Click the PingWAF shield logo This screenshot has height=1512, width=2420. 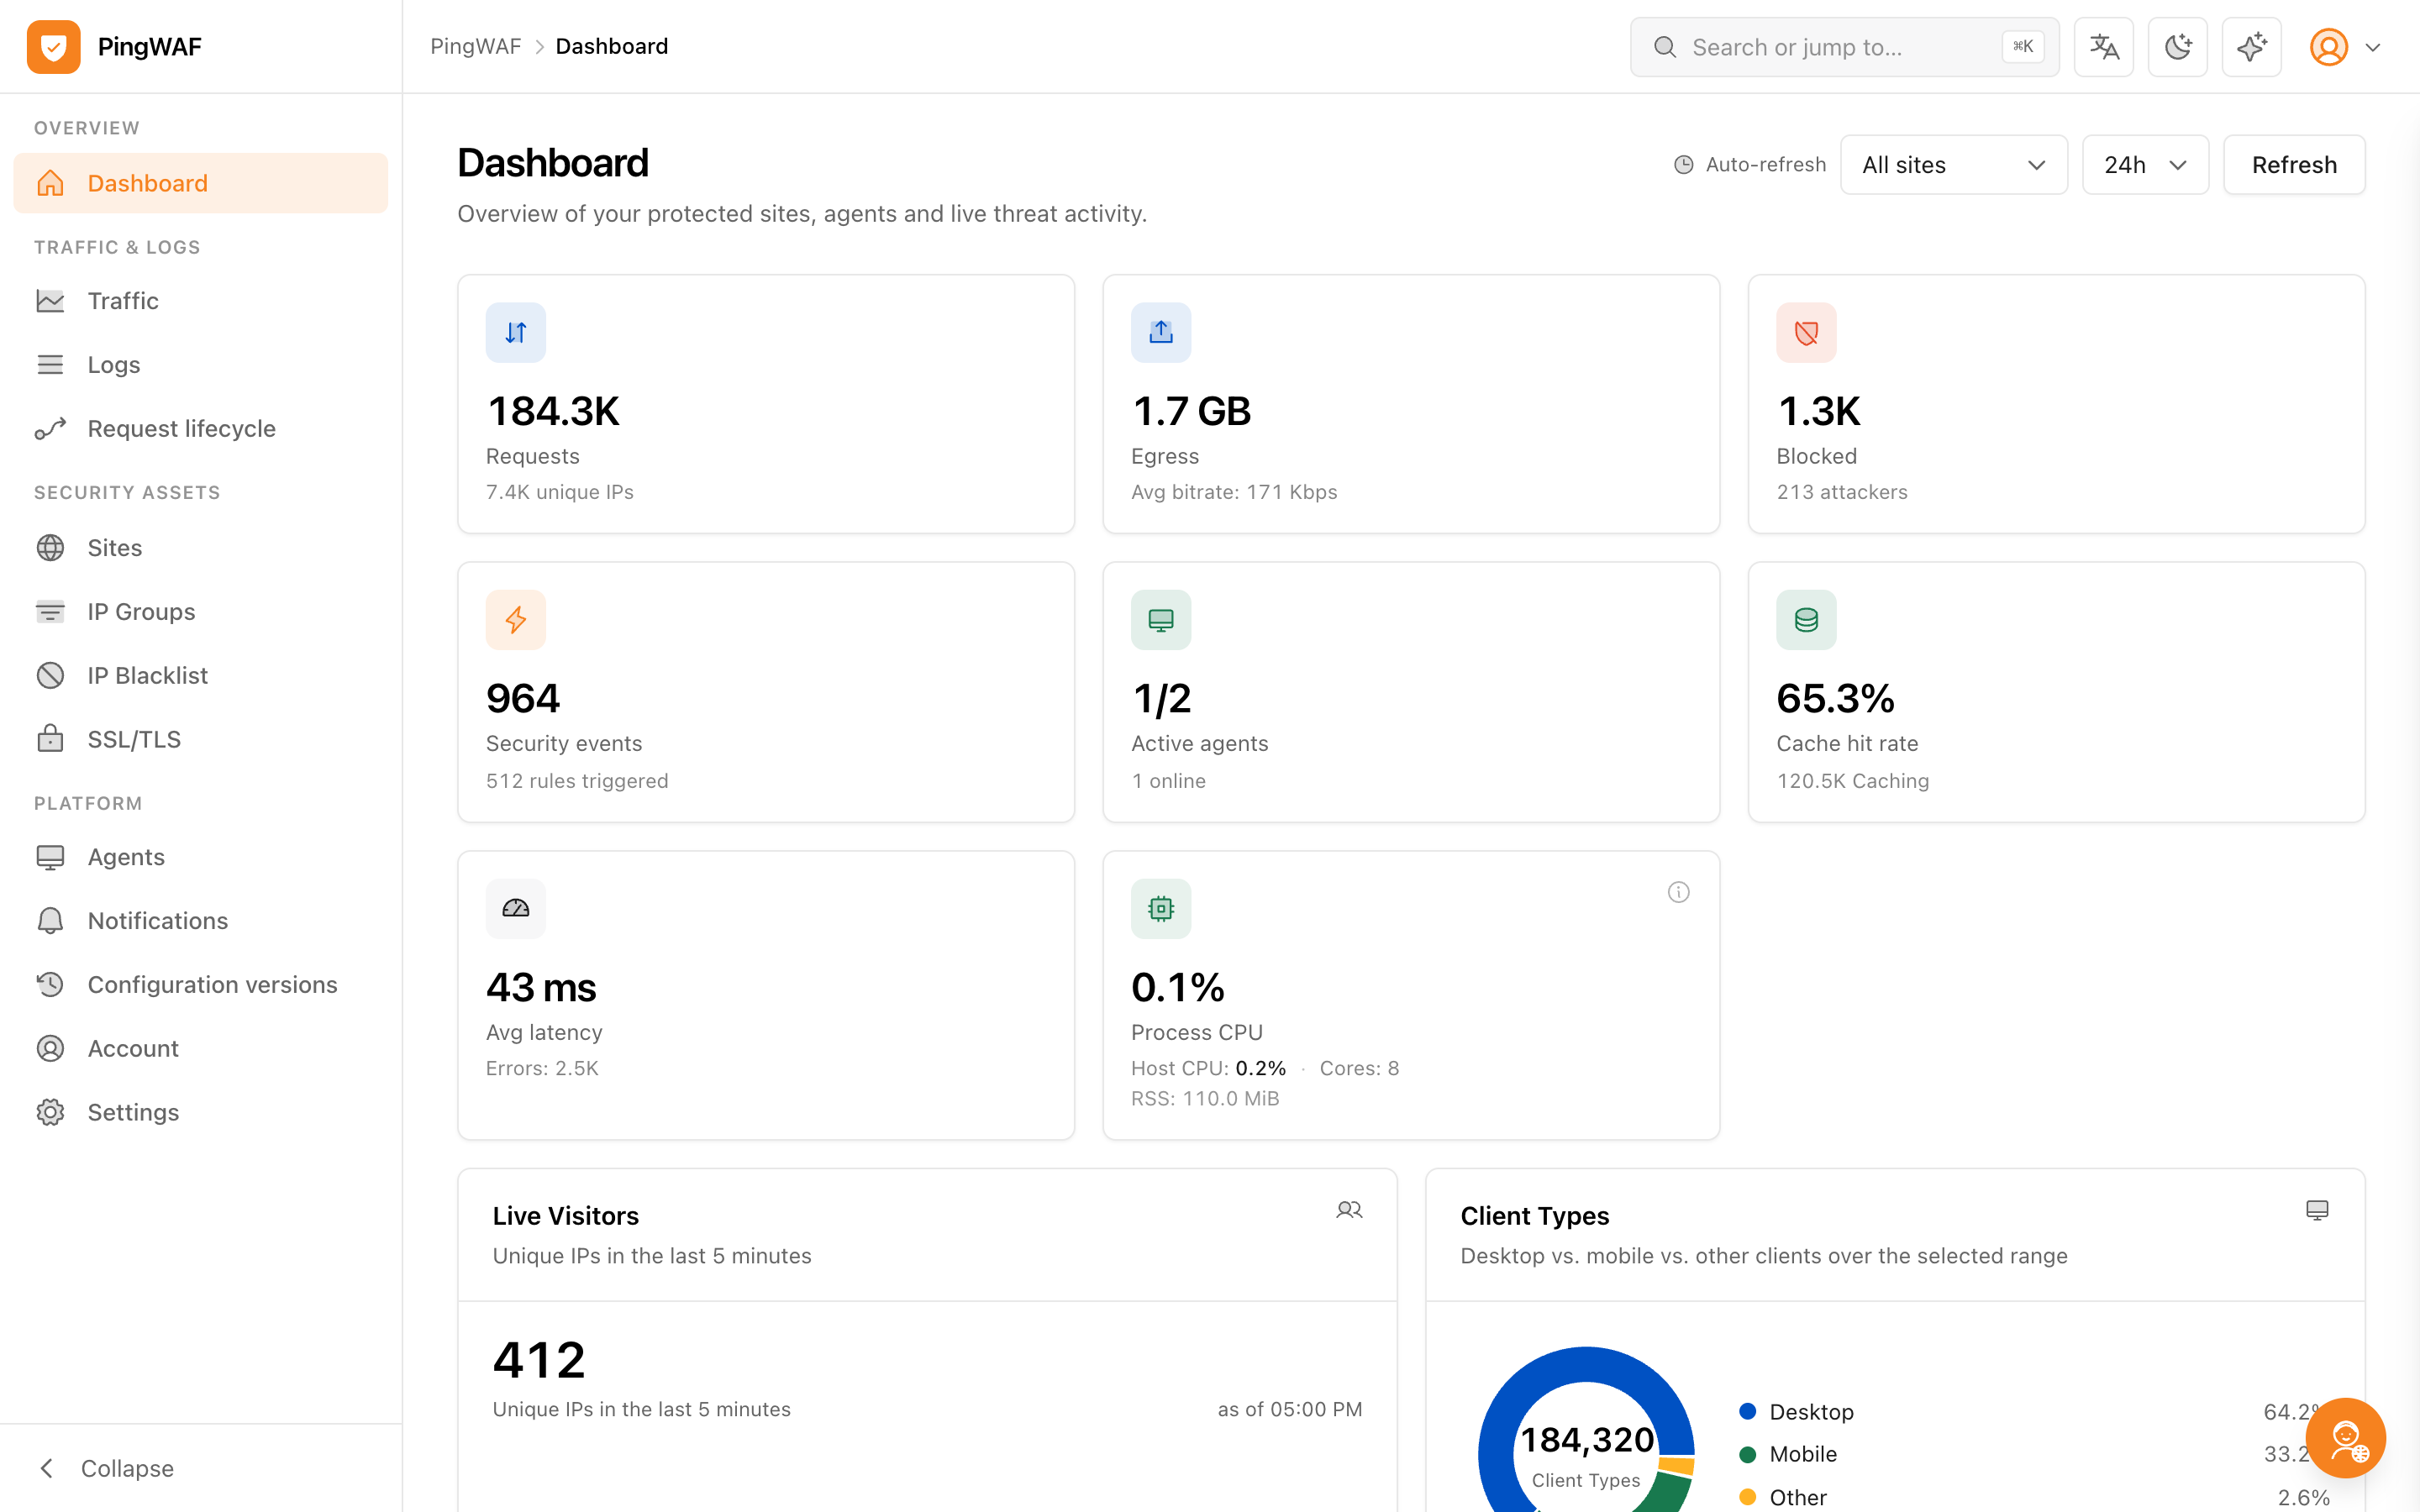(x=53, y=47)
